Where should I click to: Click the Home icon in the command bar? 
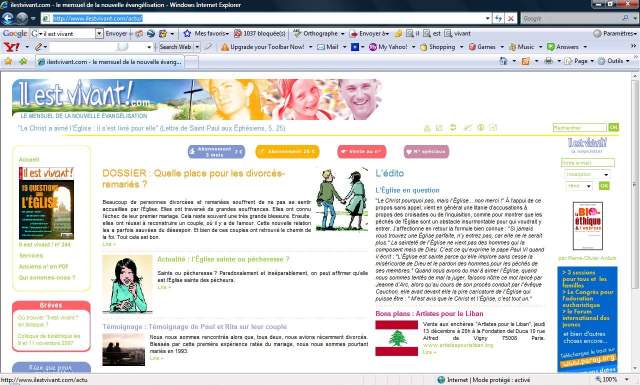[x=503, y=61]
